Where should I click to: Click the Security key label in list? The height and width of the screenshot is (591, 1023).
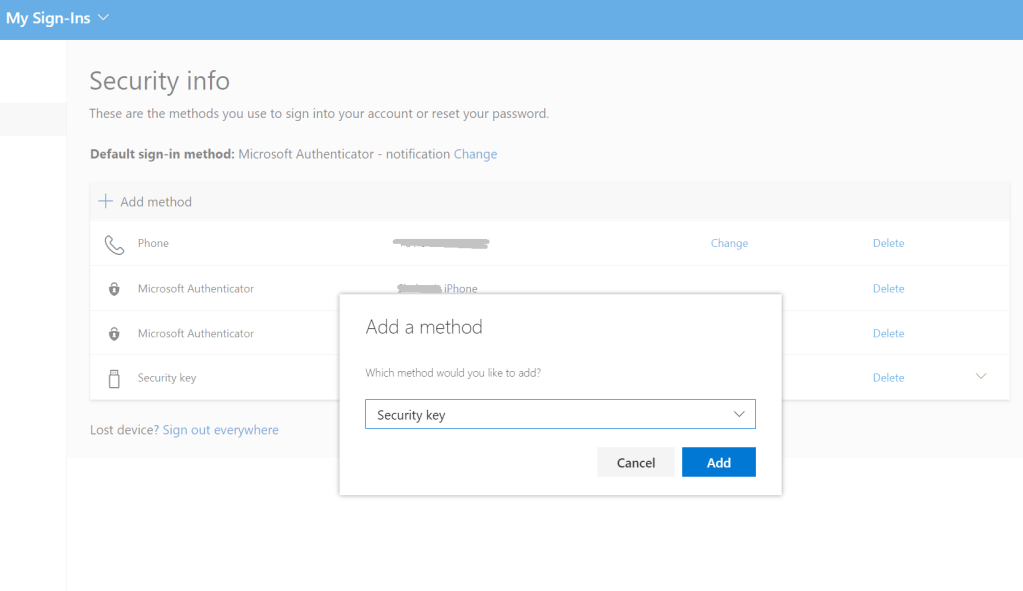(x=166, y=378)
